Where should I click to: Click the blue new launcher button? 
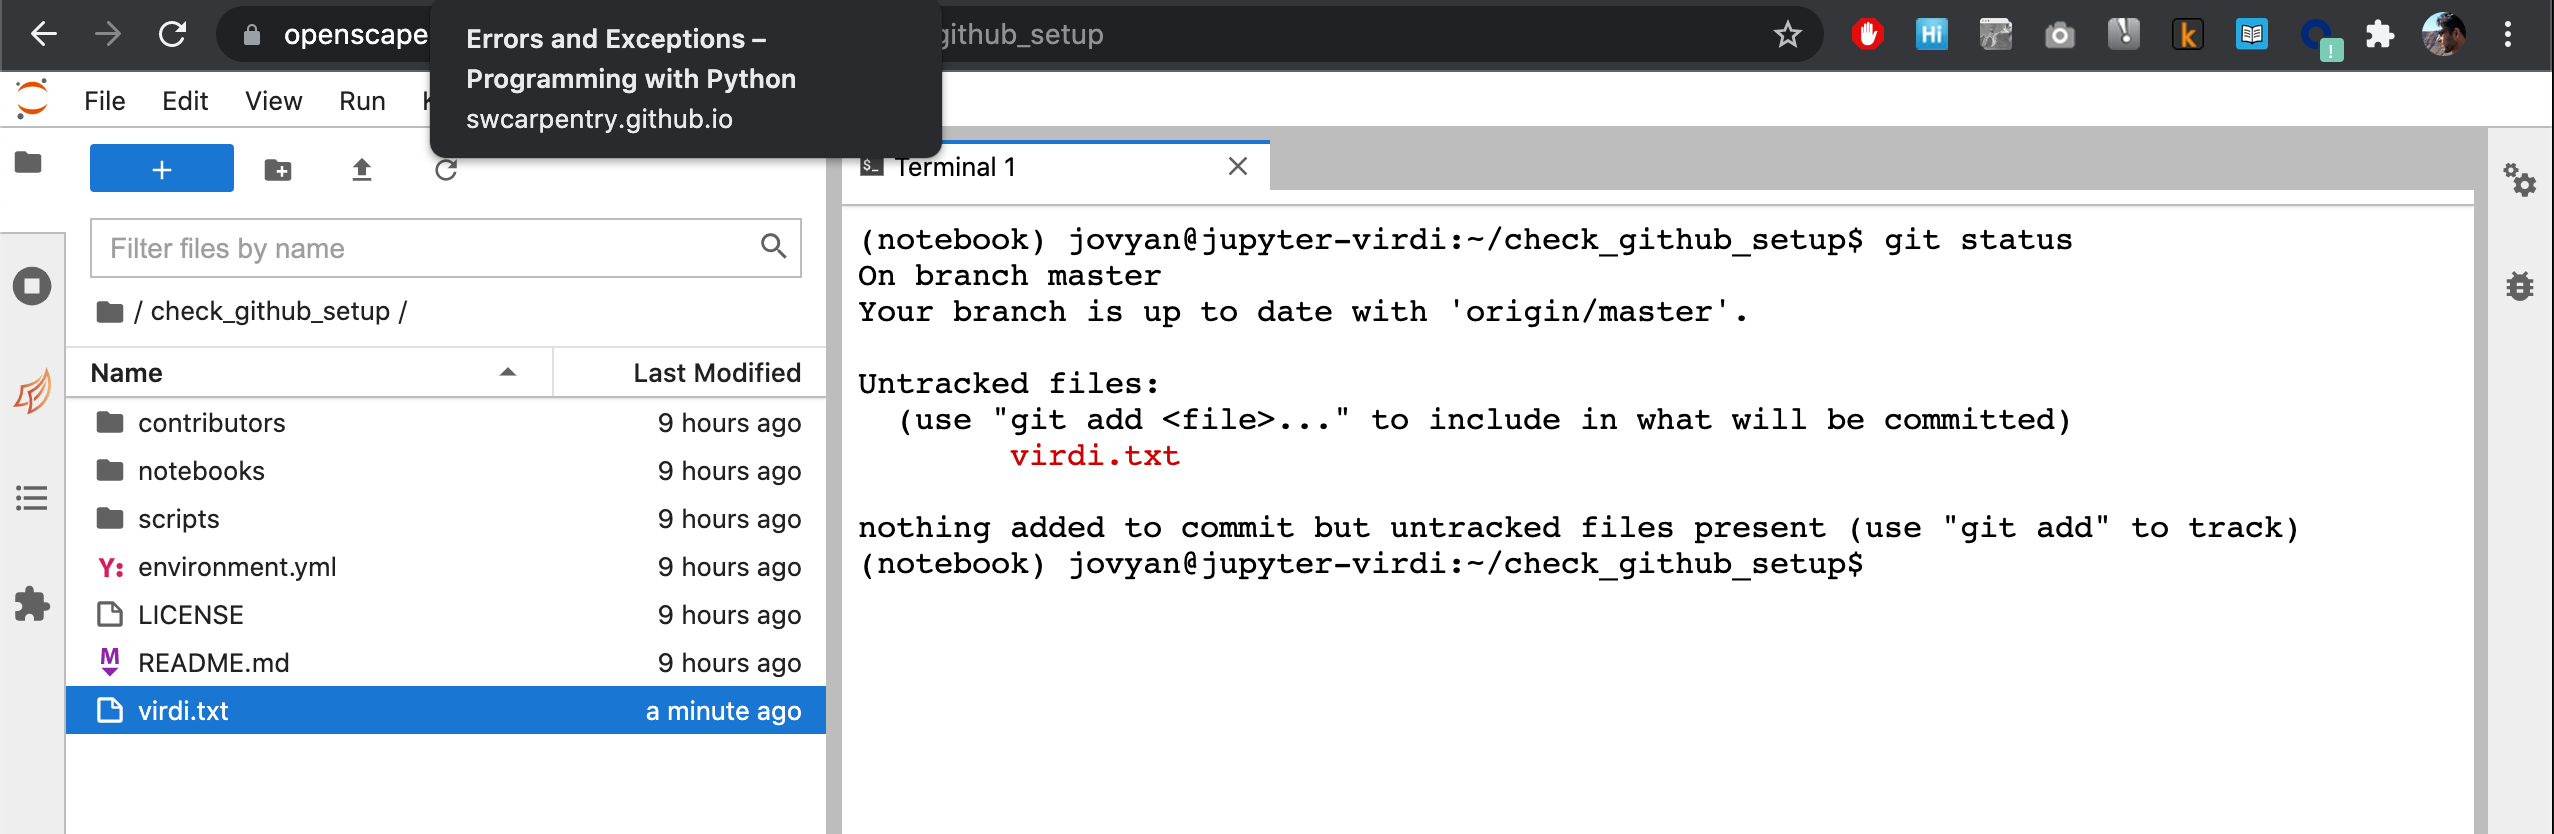(161, 168)
